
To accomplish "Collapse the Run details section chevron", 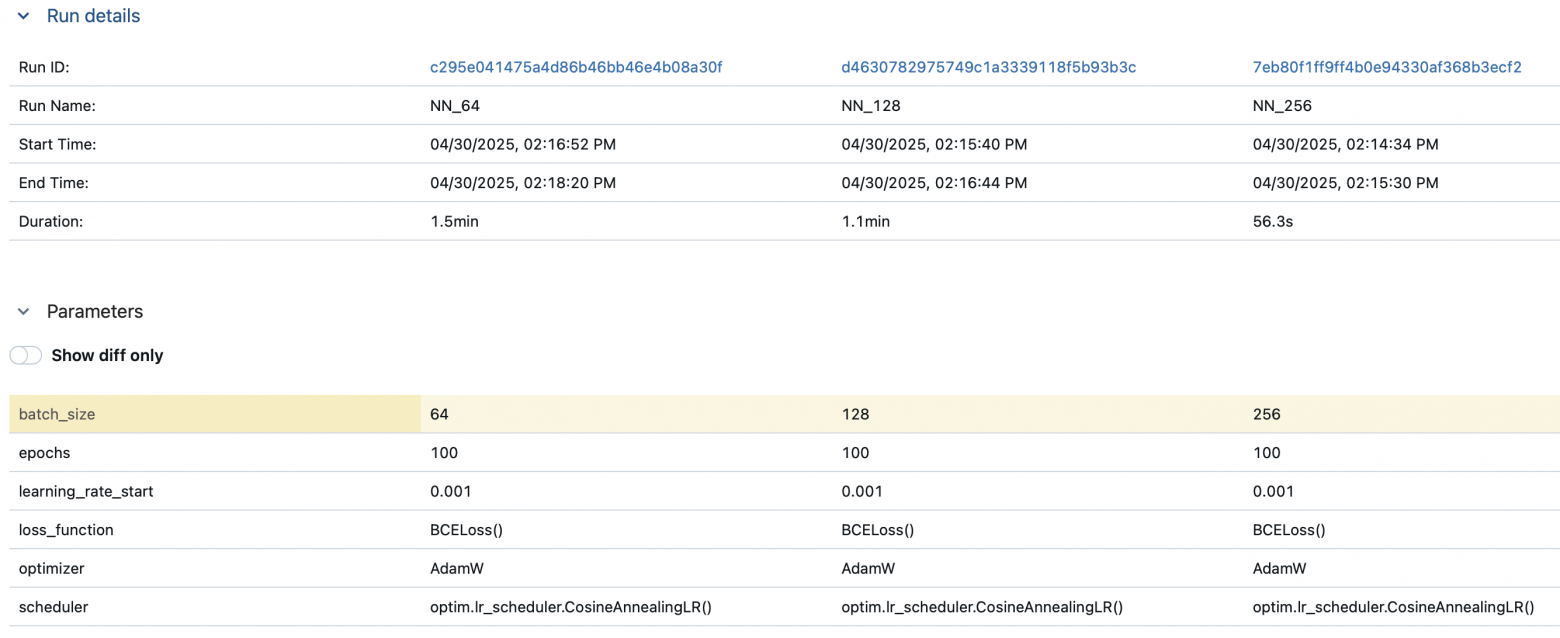I will 24,17.
